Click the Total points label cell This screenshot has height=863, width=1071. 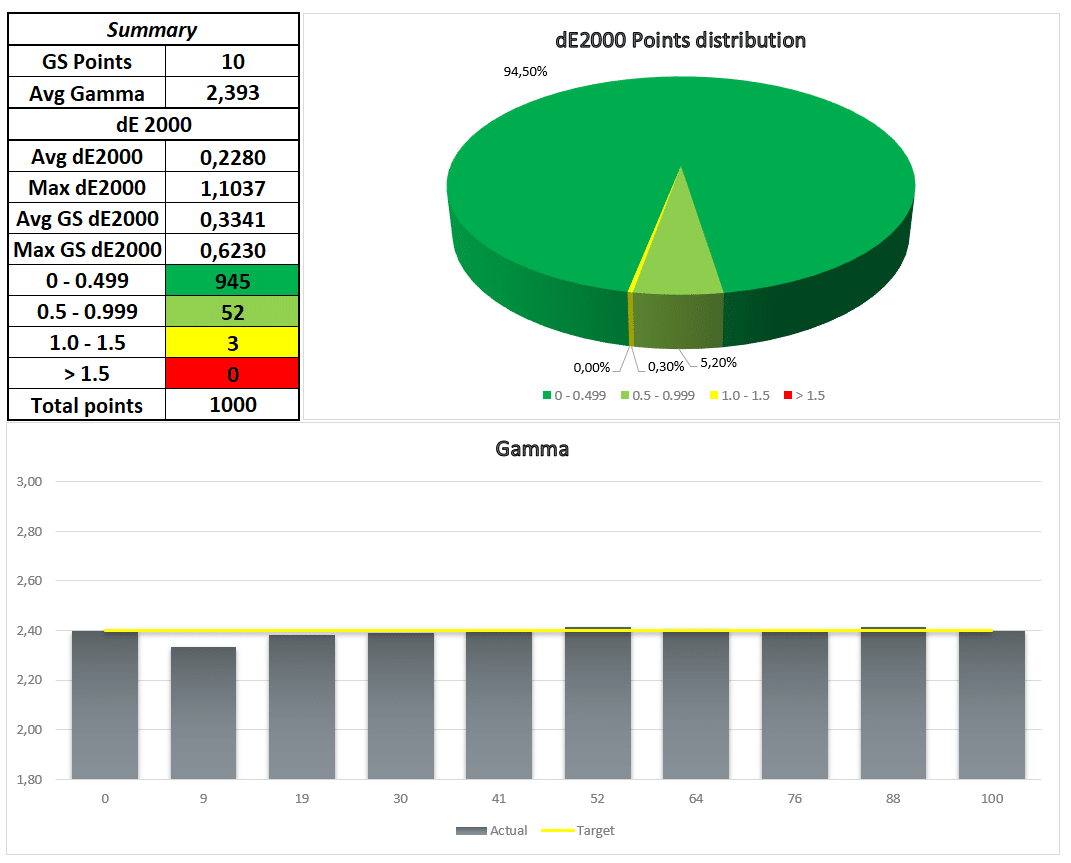tap(87, 405)
